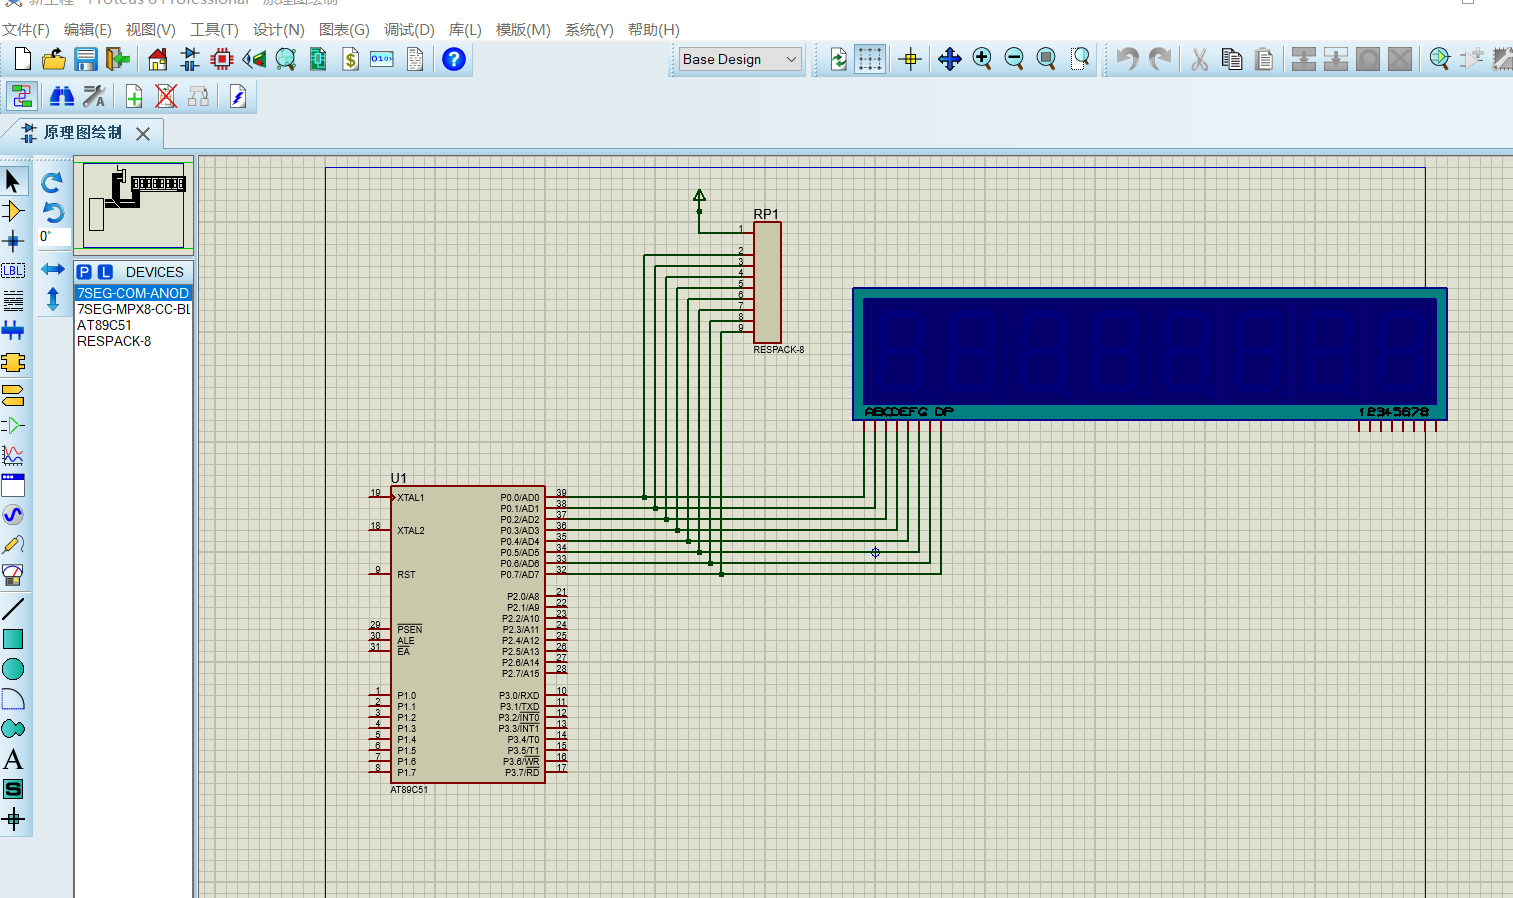Open 模版(M) menu

(x=523, y=30)
